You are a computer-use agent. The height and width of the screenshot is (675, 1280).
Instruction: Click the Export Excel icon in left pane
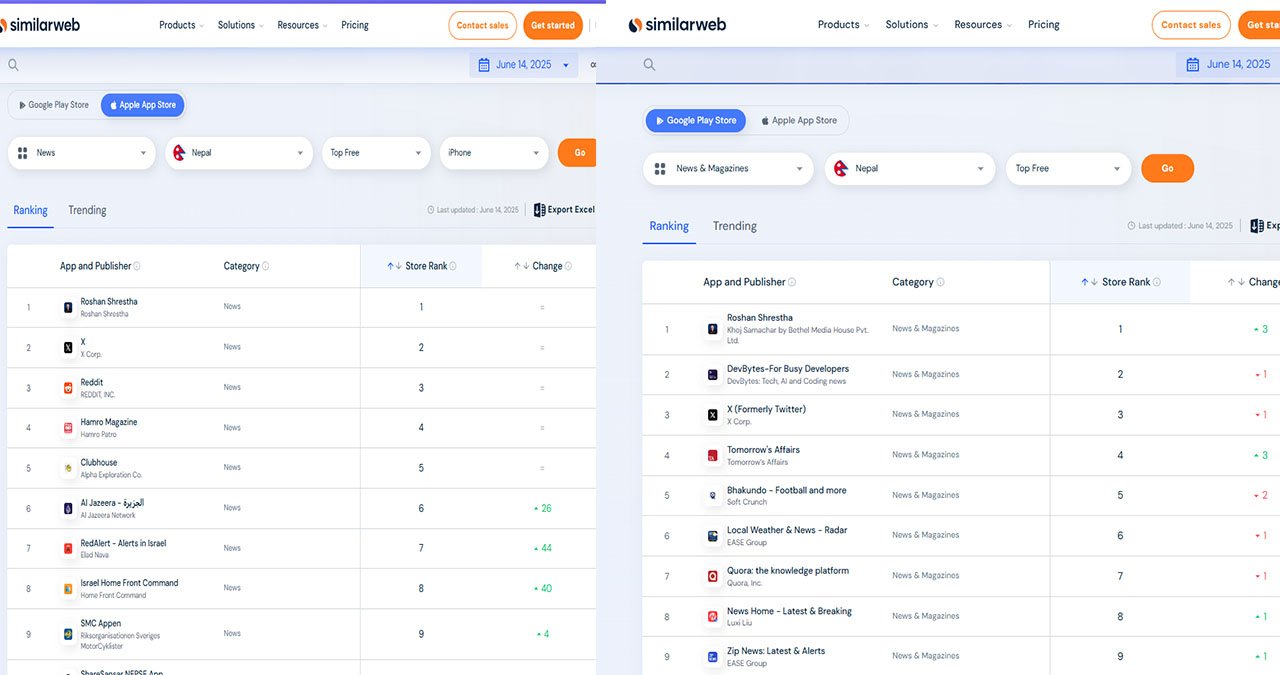(x=539, y=210)
